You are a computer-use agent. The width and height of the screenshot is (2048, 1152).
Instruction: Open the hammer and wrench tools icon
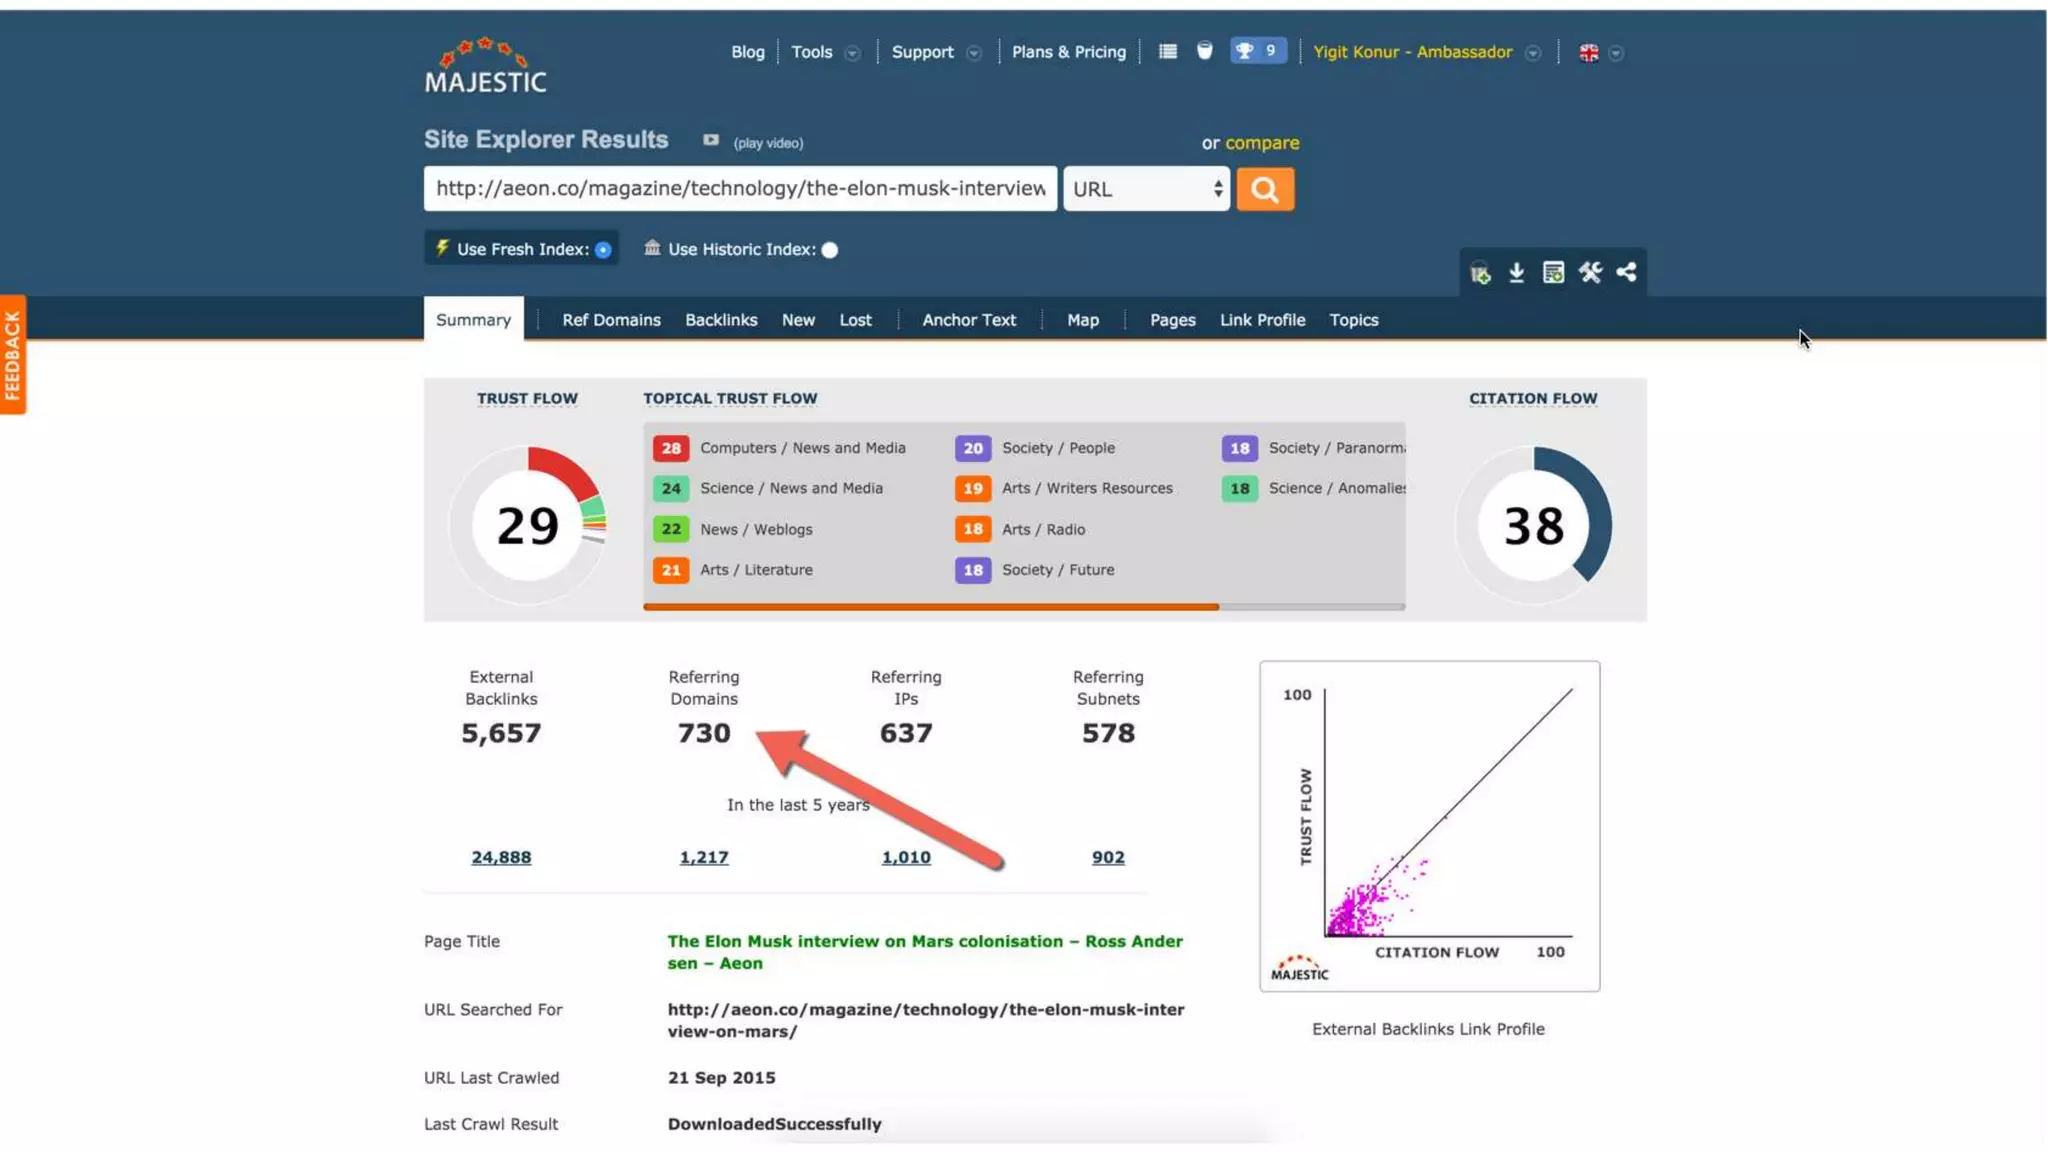(1590, 272)
